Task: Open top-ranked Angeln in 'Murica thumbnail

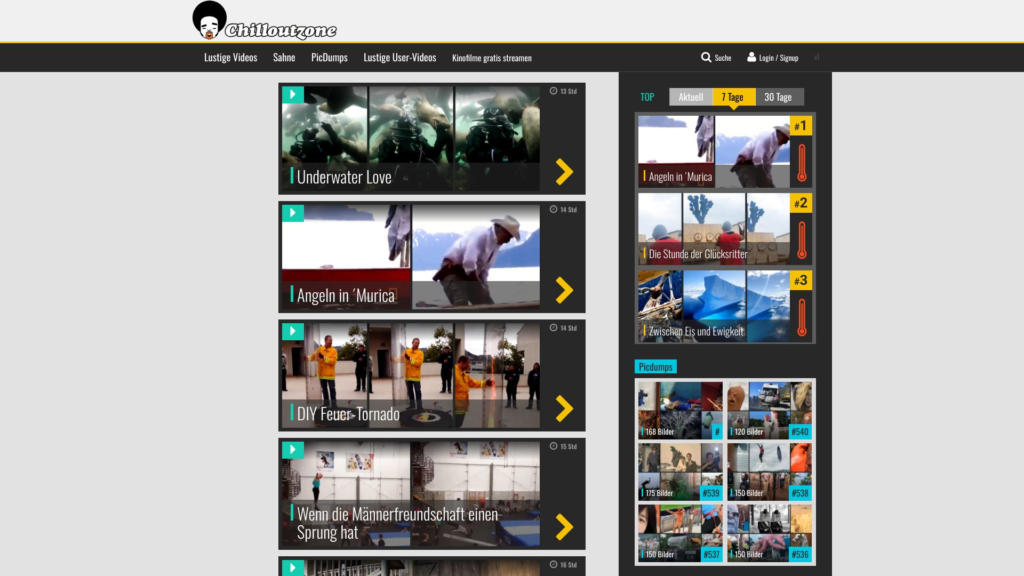Action: [x=714, y=152]
